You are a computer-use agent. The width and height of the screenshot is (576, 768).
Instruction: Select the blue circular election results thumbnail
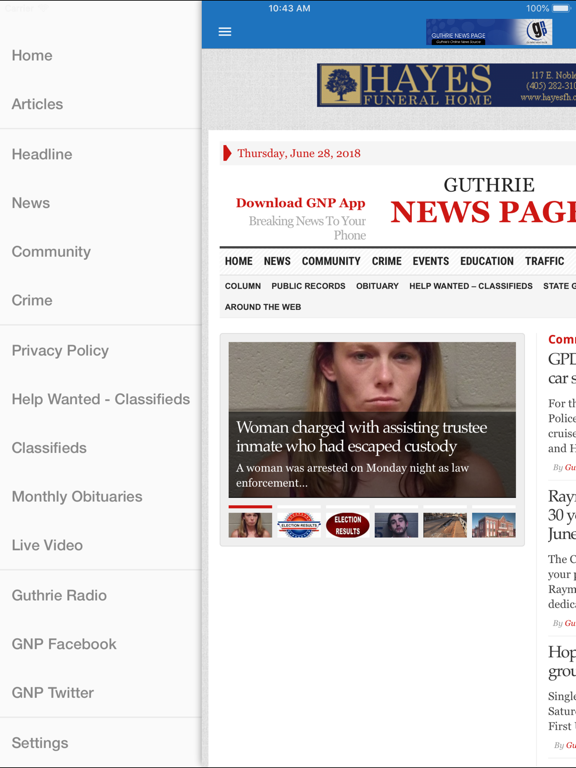(x=299, y=525)
